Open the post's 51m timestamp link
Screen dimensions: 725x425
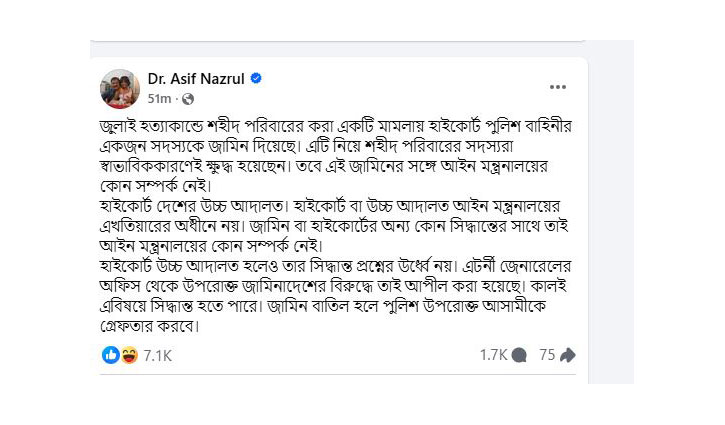click(x=158, y=98)
